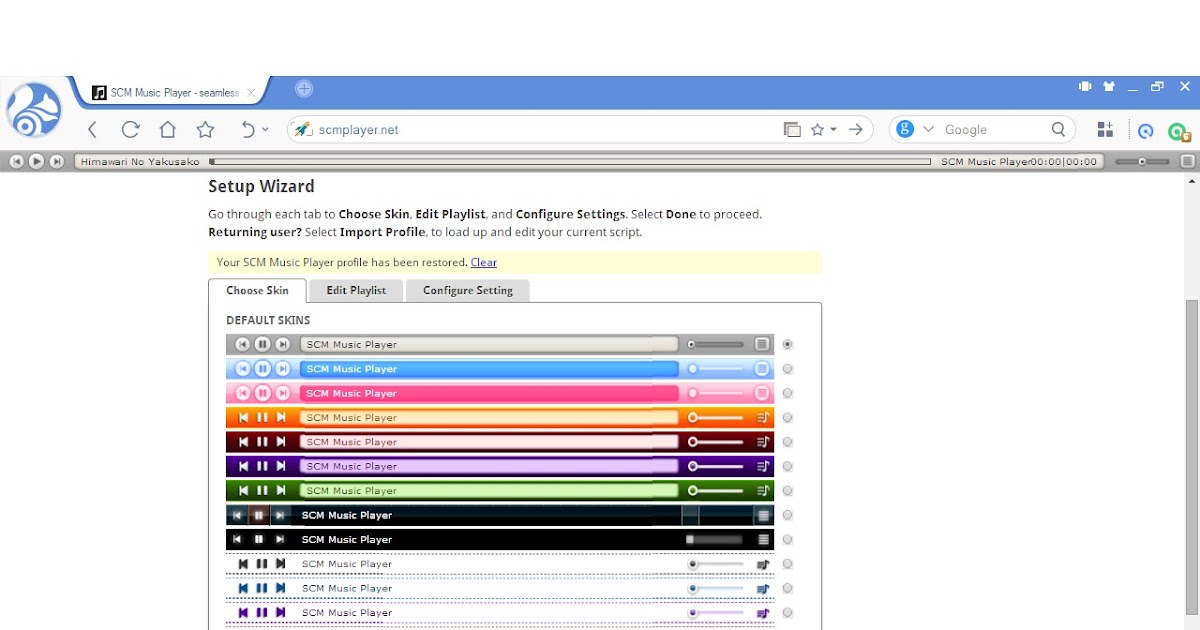1200x630 pixels.
Task: Click pause on the gray skin preview
Action: point(262,344)
